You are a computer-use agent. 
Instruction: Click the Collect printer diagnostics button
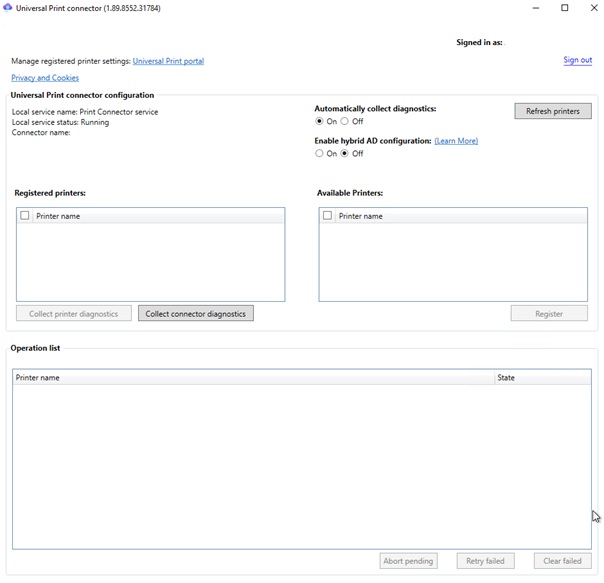pyautogui.click(x=74, y=314)
